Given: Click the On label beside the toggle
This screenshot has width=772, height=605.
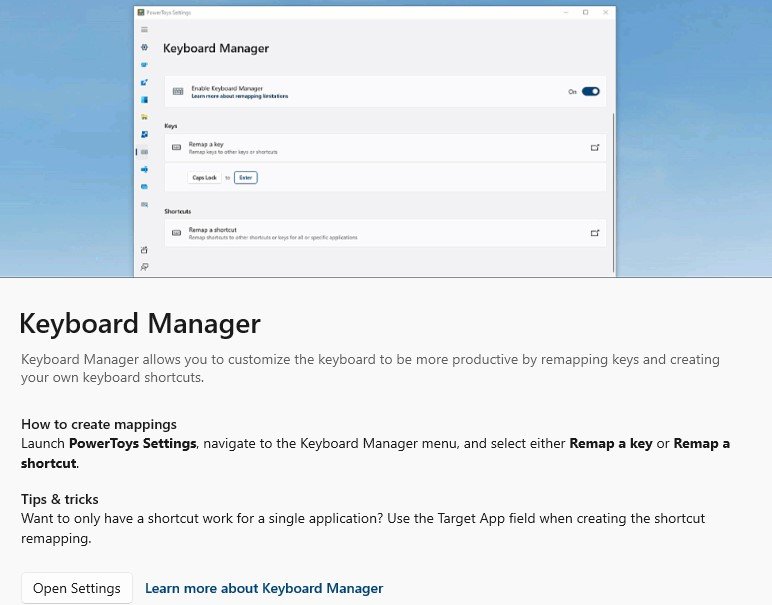Looking at the screenshot, I should 572,92.
